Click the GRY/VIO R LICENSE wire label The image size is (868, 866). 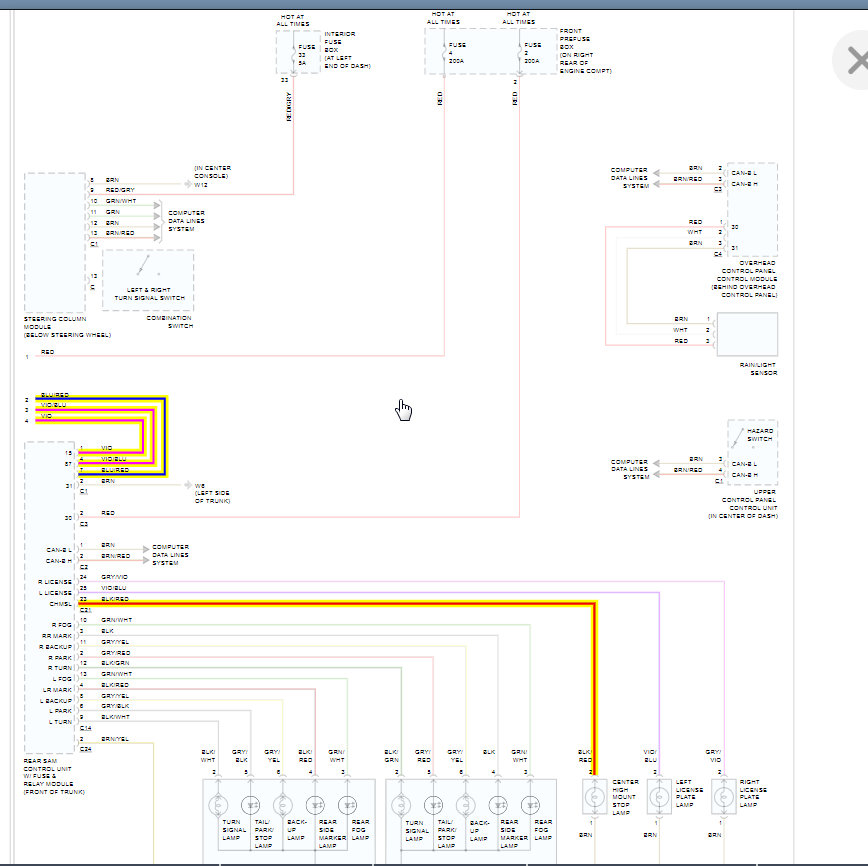pyautogui.click(x=115, y=577)
